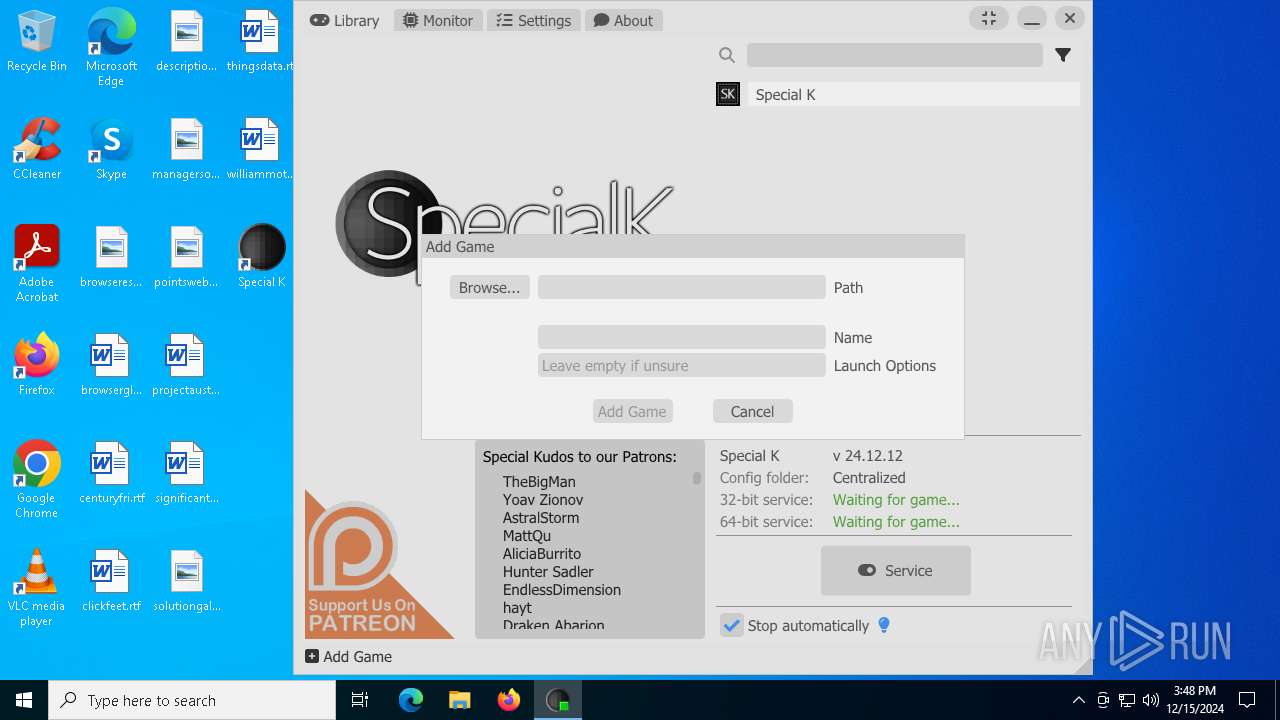This screenshot has width=1280, height=720.
Task: Select the browseres image file icon
Action: tap(111, 256)
